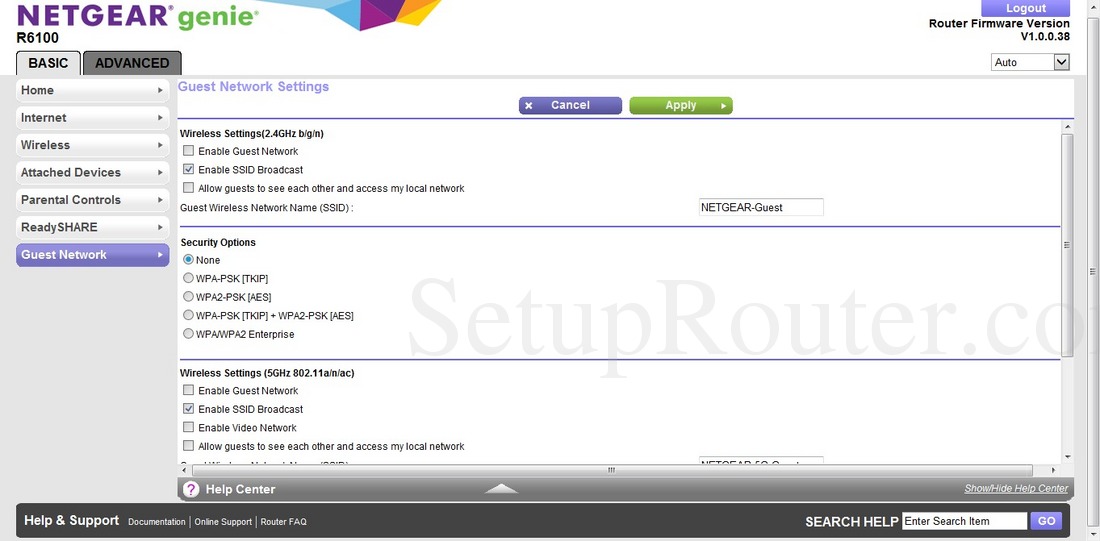
Task: Click the Guest Network Settings heading
Action: coord(253,87)
